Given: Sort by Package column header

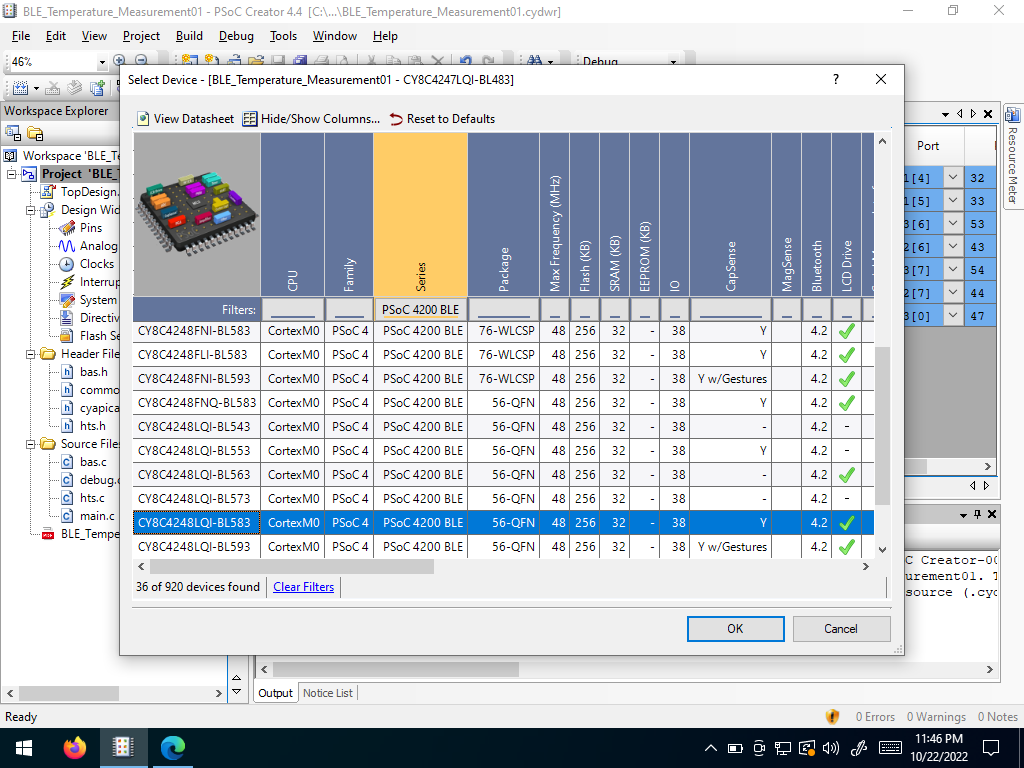Looking at the screenshot, I should click(x=504, y=214).
